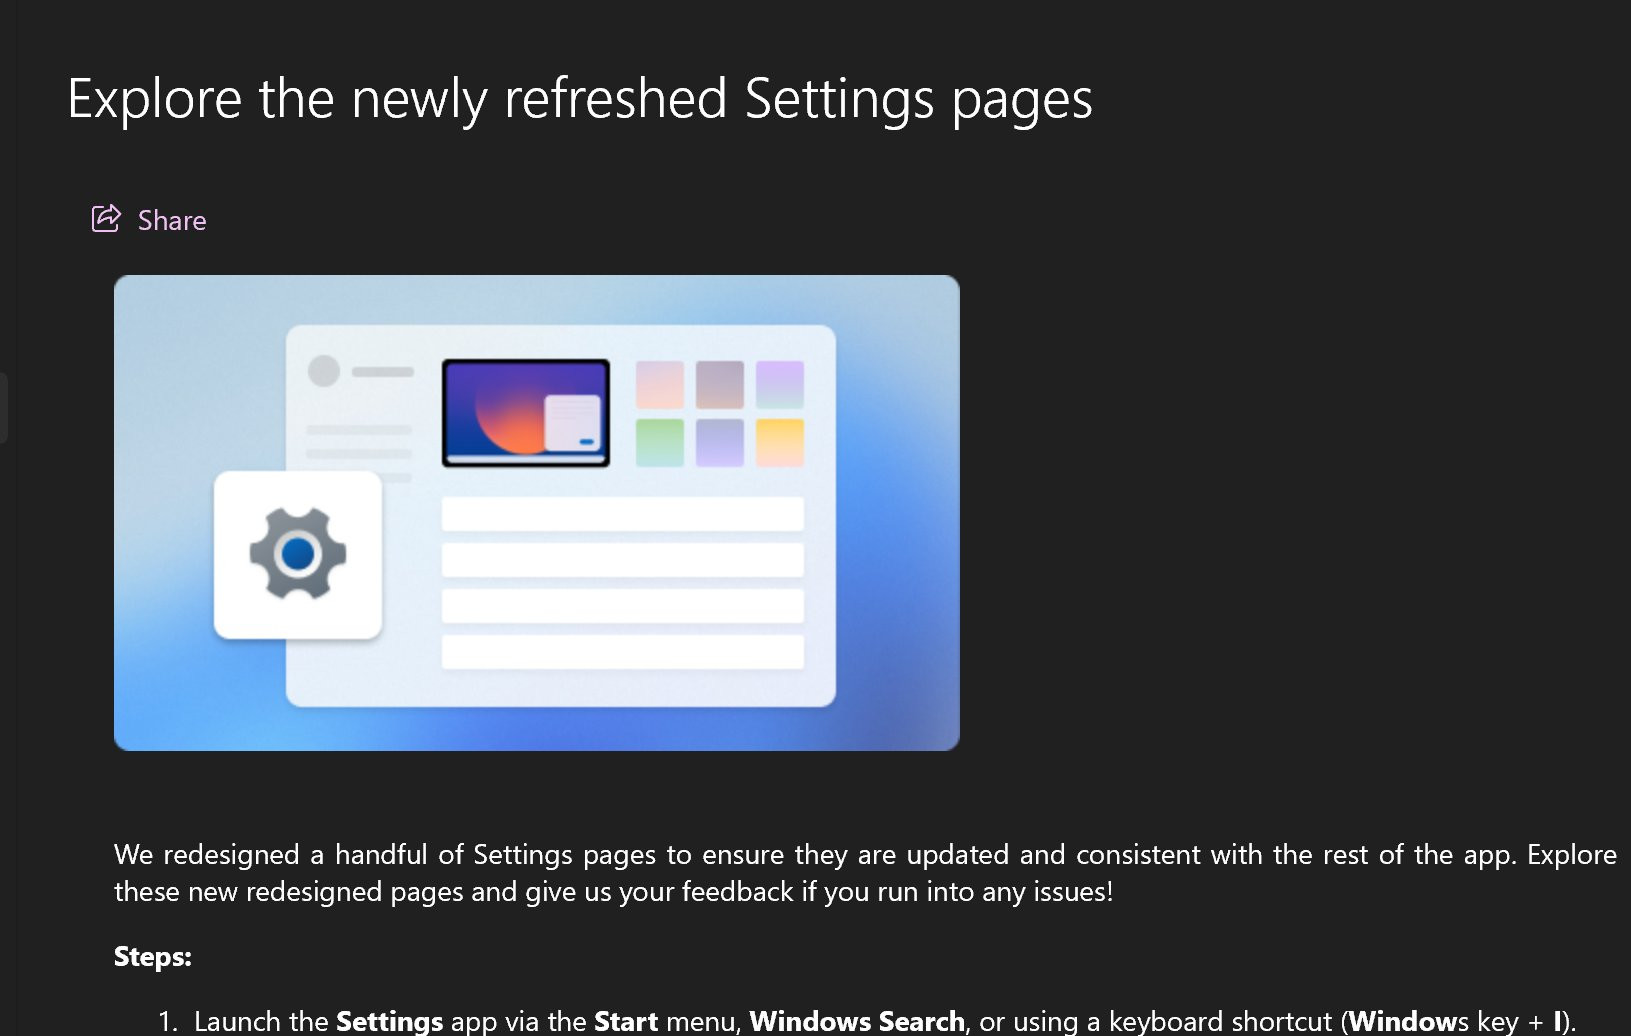Click the Share arrow icon

106,218
